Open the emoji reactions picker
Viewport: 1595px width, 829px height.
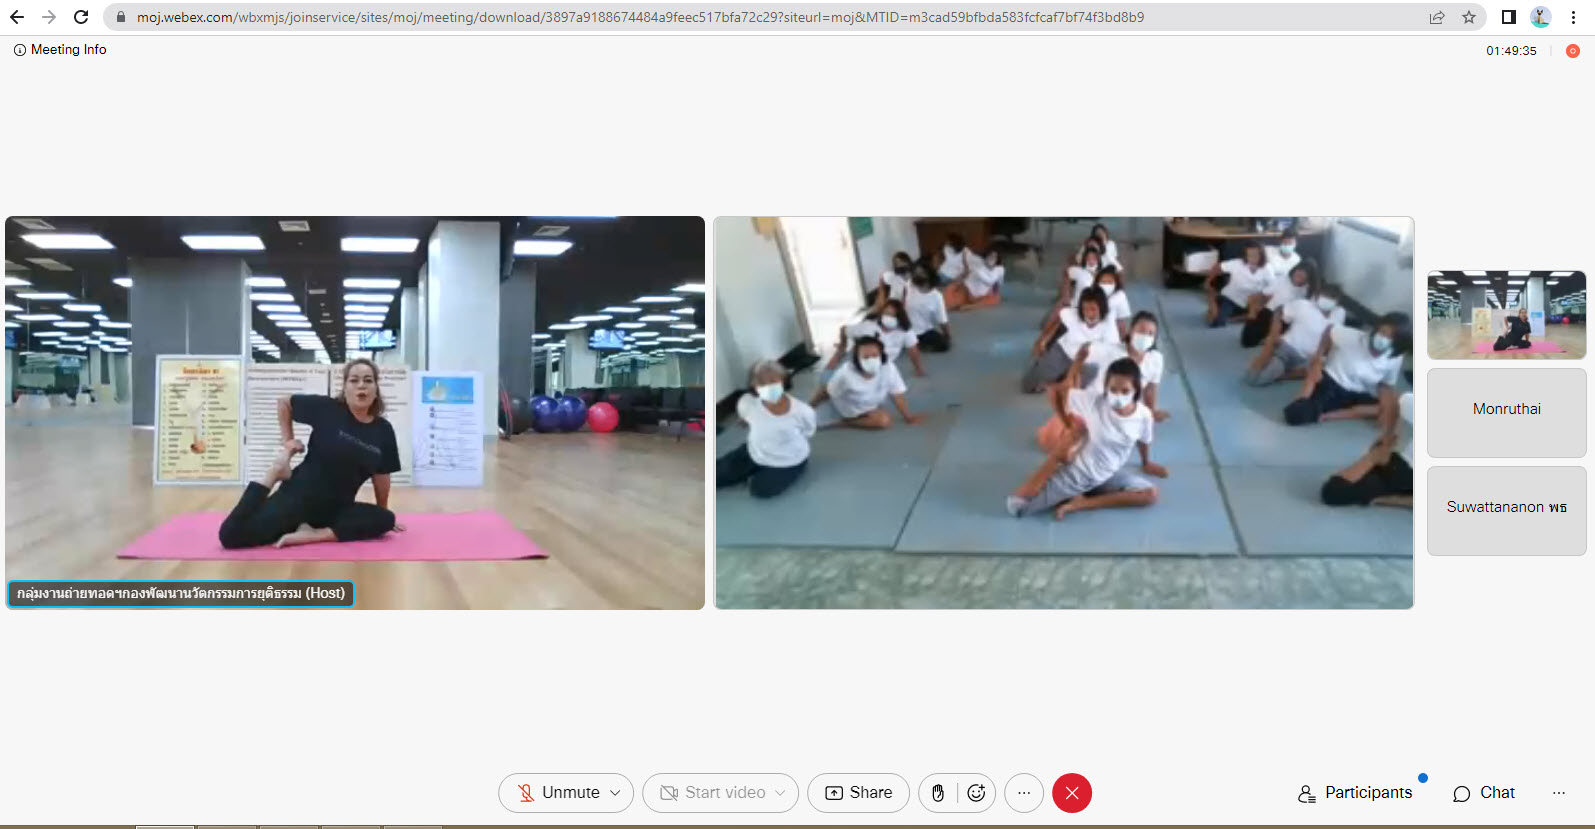tap(976, 793)
